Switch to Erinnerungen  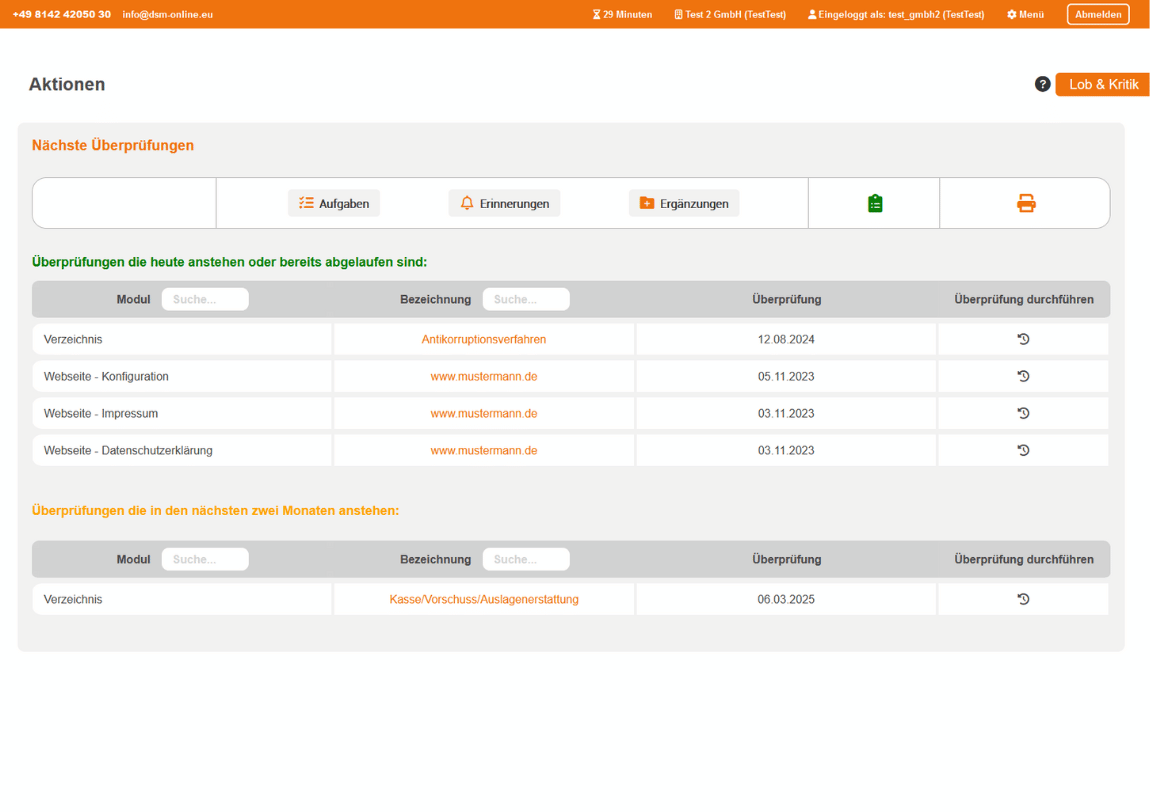coord(504,203)
